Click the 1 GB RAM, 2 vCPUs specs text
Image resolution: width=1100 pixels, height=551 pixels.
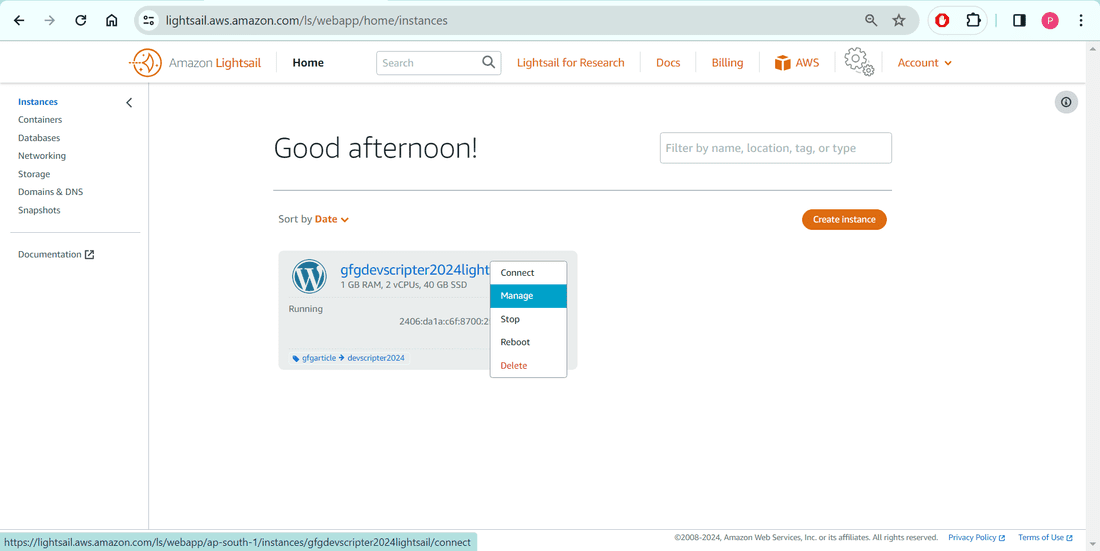403,285
